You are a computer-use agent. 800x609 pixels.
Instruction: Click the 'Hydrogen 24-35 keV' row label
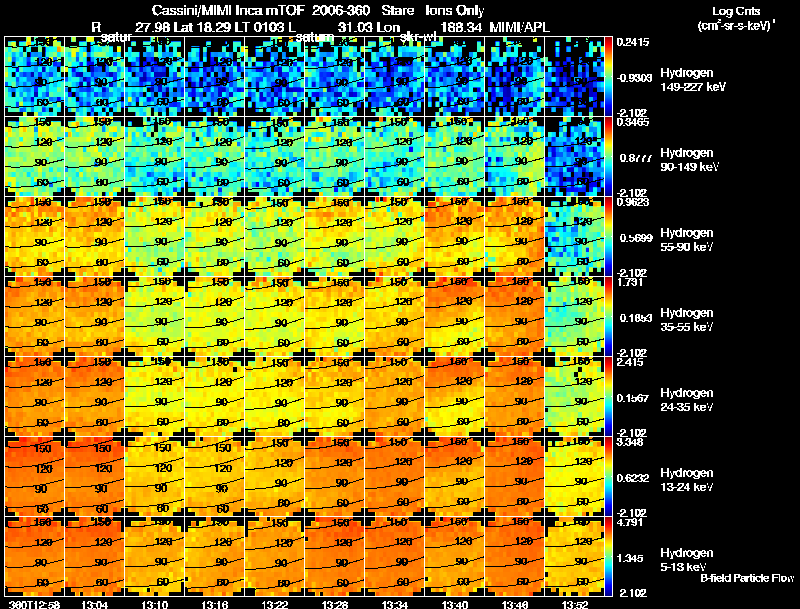tap(687, 400)
